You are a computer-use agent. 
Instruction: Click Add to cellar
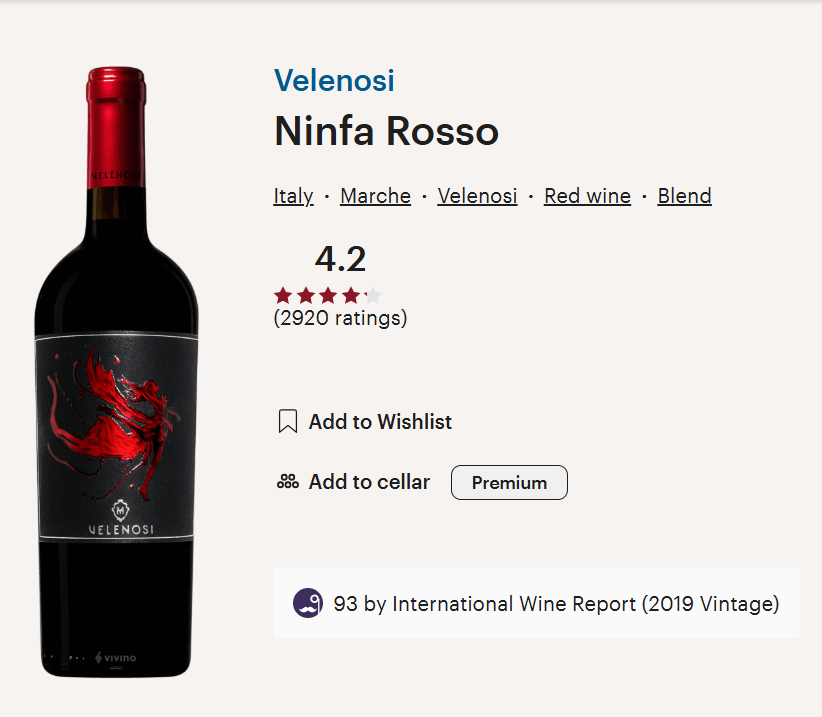(x=369, y=482)
